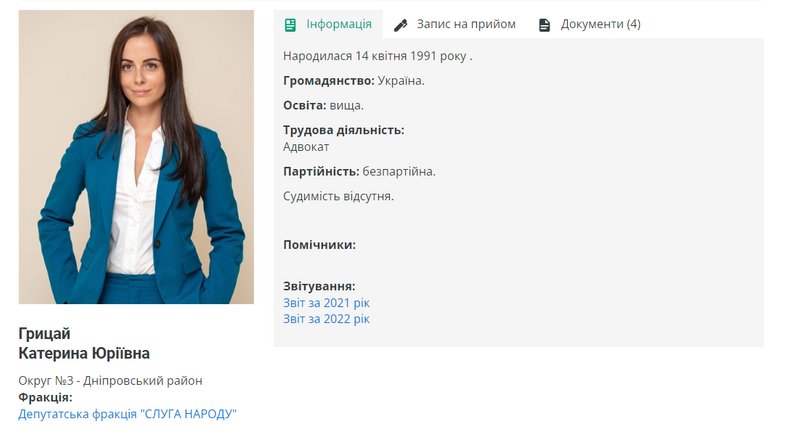Screen dimensions: 794x446
Task: Click the document icon beside Документи
Action: coord(544,25)
